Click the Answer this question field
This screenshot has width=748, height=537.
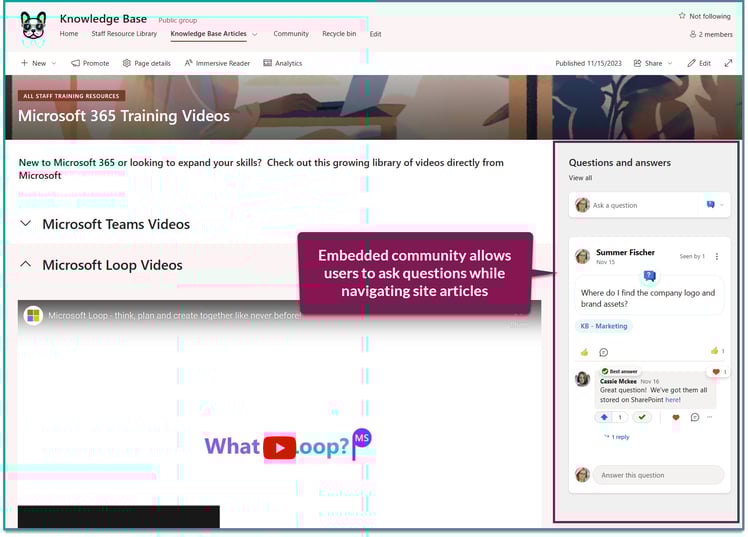658,475
